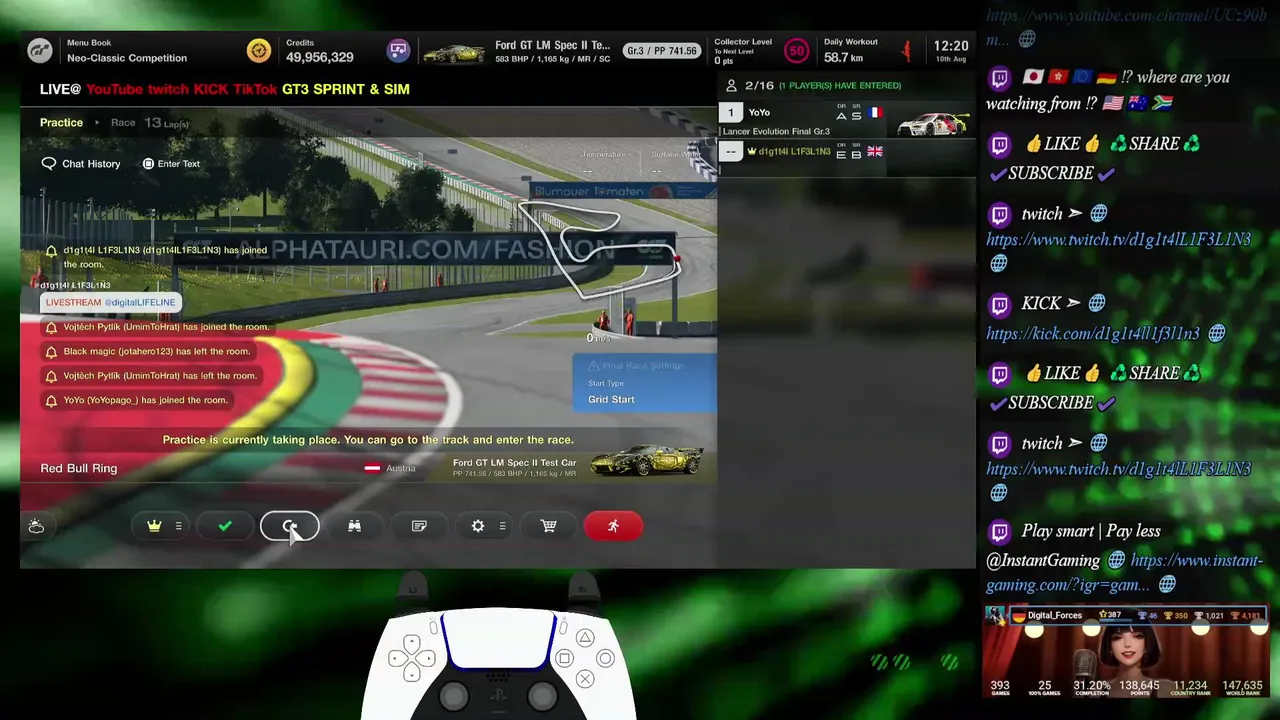Open the instant-gaming.com link

tap(1124, 572)
